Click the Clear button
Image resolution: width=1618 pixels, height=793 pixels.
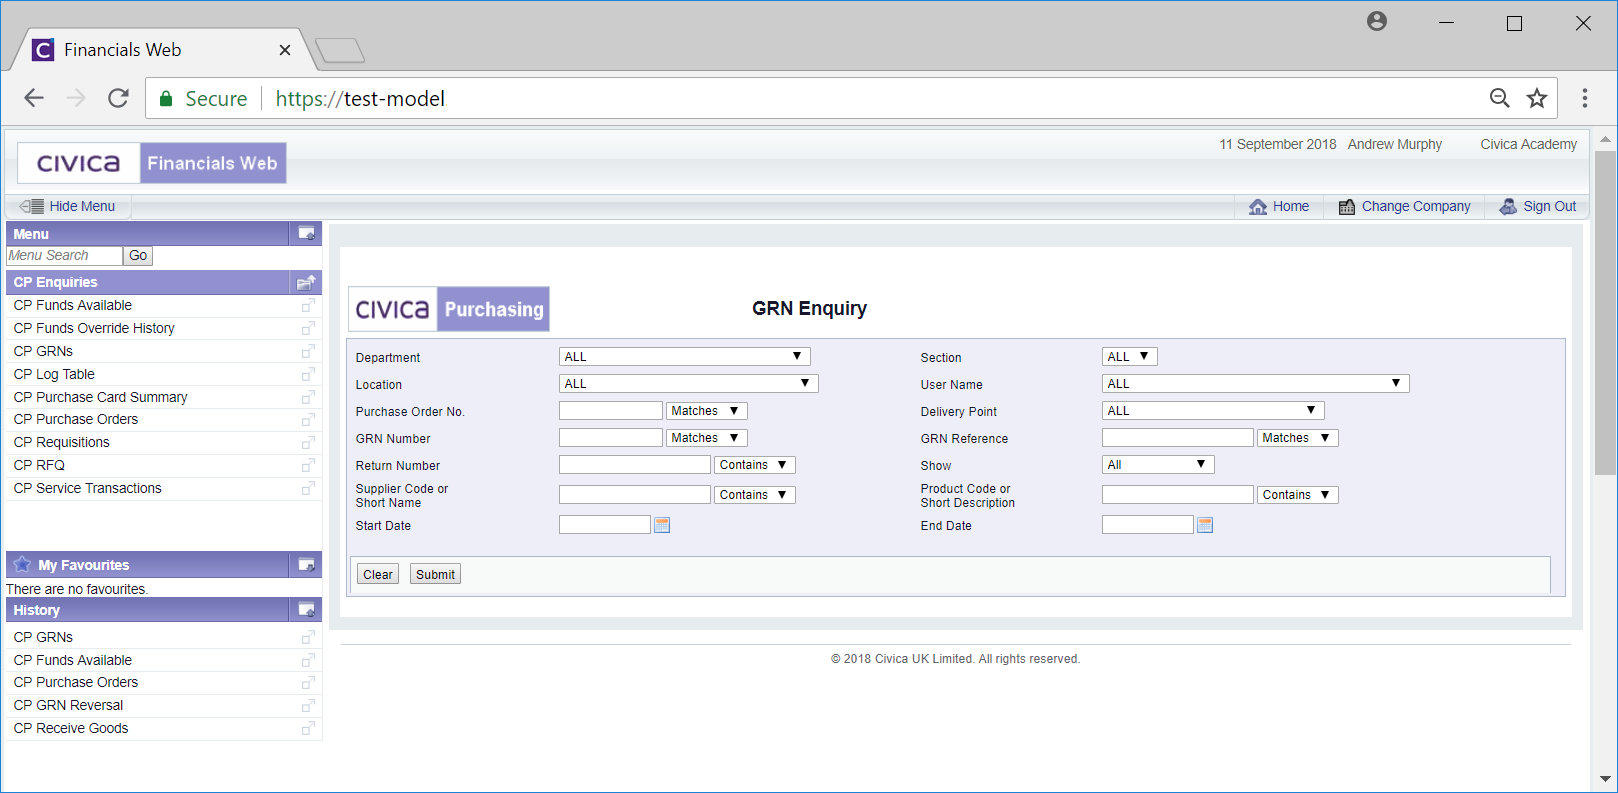pyautogui.click(x=378, y=574)
